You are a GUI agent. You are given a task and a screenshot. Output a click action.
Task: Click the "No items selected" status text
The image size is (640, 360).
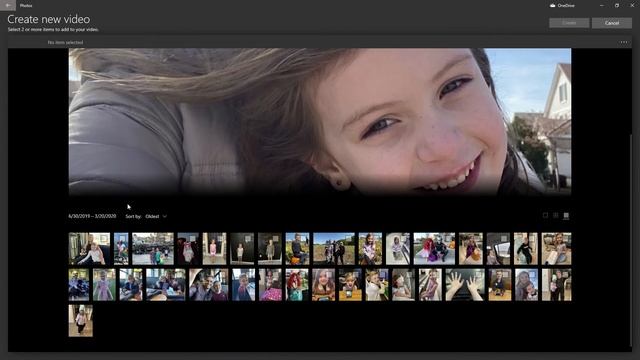pos(65,42)
